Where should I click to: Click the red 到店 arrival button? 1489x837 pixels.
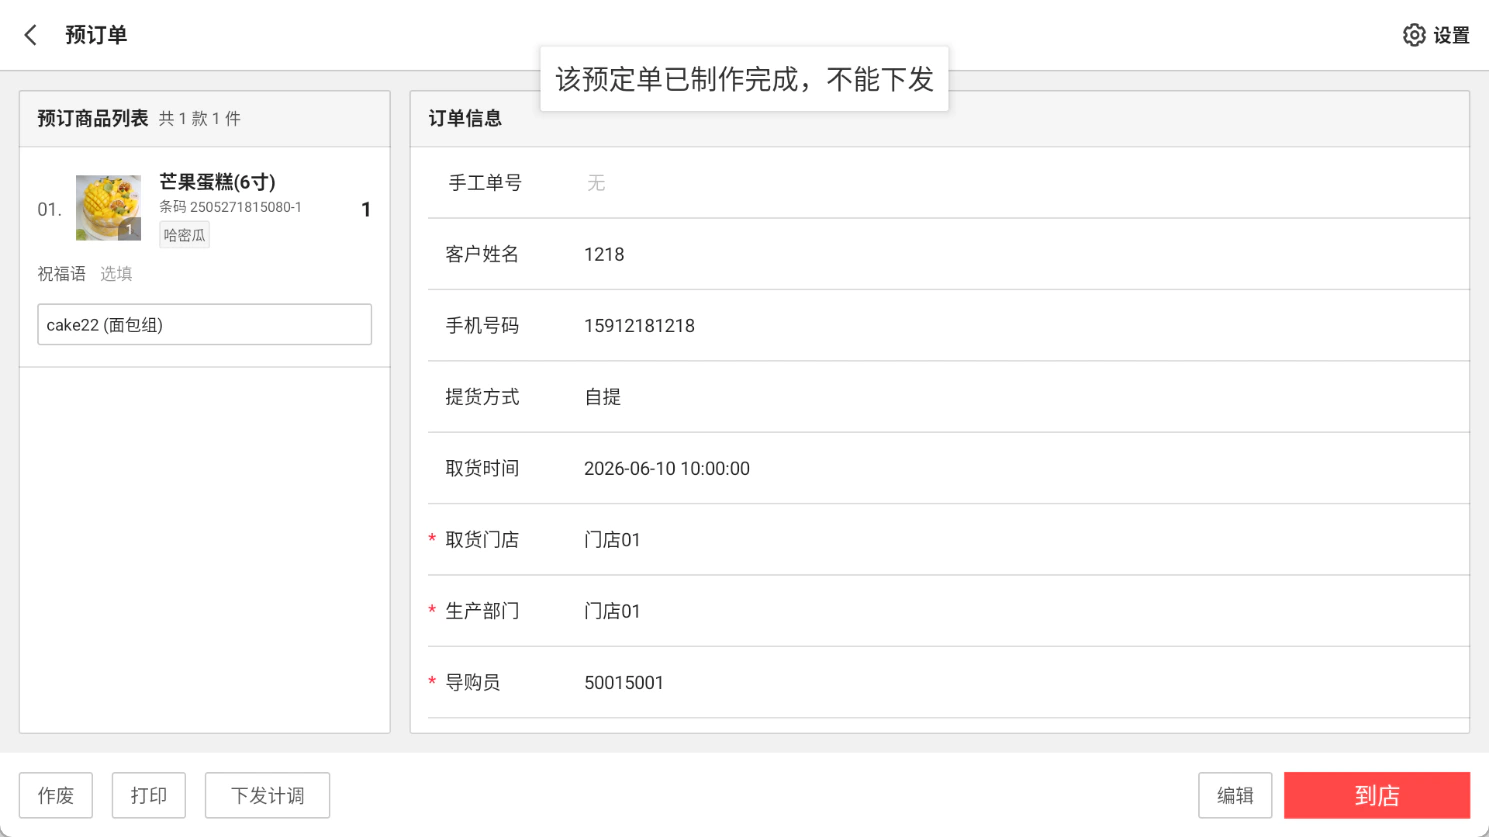[1377, 795]
